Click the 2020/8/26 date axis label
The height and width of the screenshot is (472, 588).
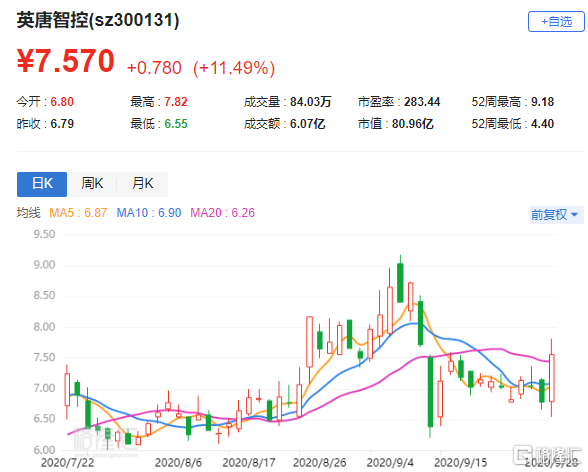pos(320,463)
